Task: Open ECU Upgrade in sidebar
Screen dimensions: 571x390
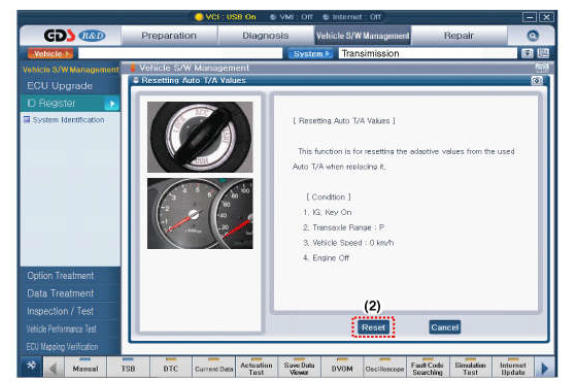Action: pos(60,86)
